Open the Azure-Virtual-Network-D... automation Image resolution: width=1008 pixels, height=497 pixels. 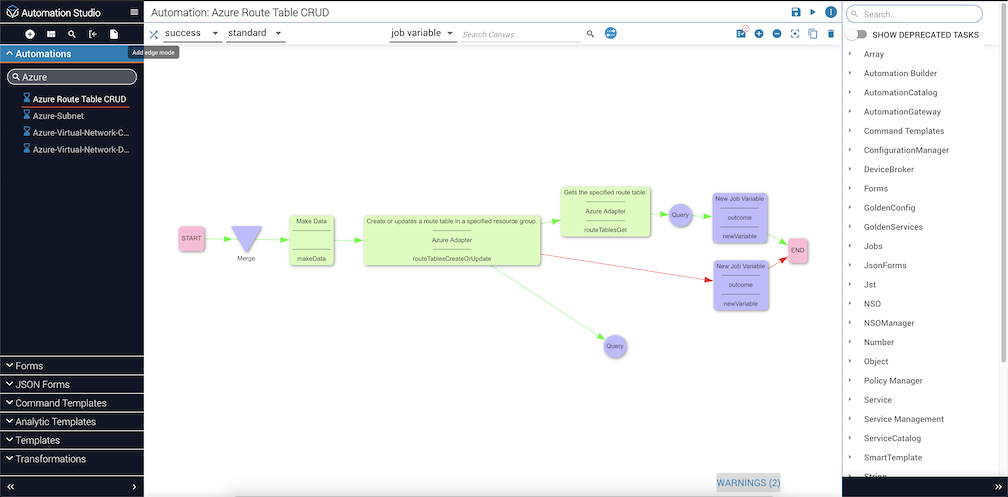81,149
